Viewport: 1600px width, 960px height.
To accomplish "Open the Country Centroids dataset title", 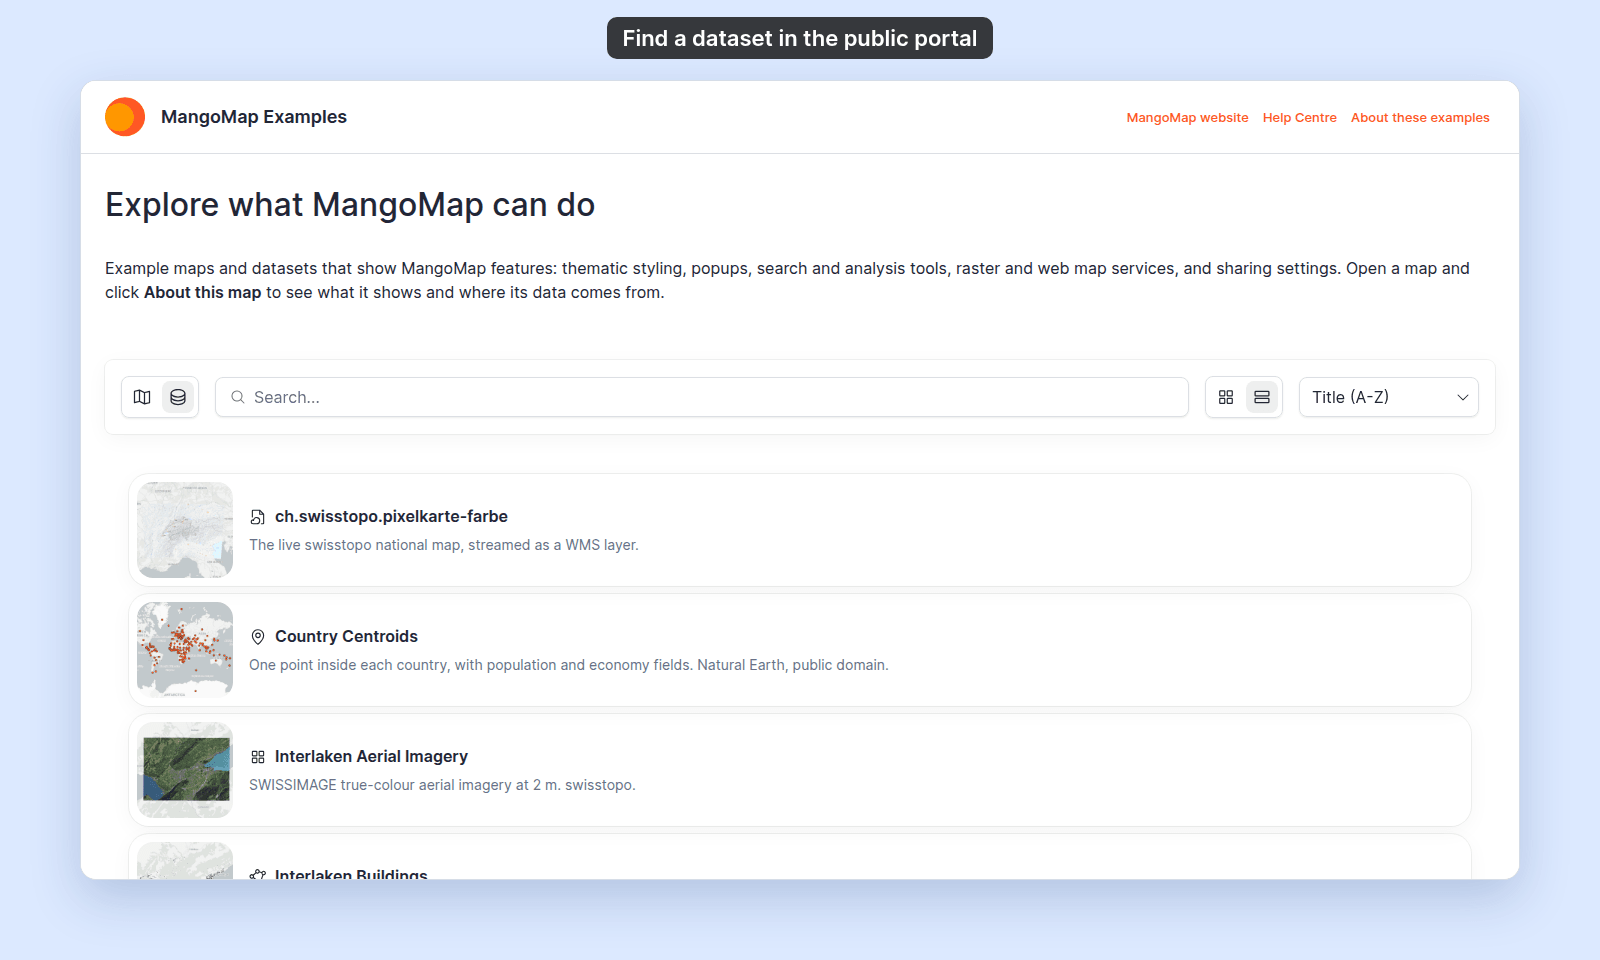I will tap(346, 636).
